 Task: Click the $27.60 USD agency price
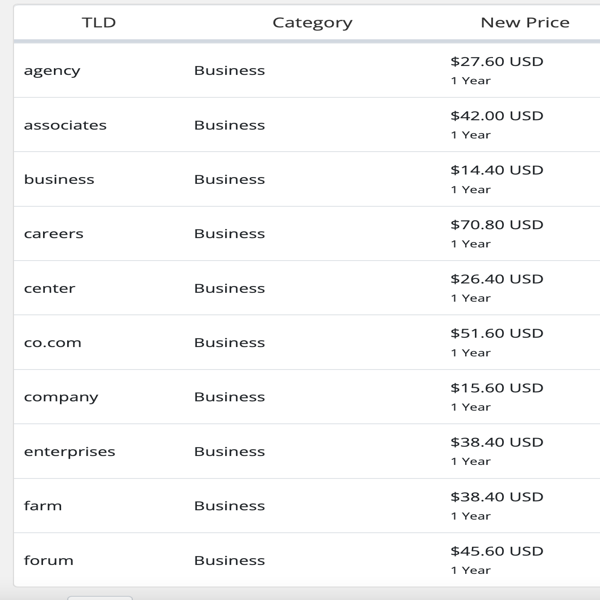click(x=497, y=62)
